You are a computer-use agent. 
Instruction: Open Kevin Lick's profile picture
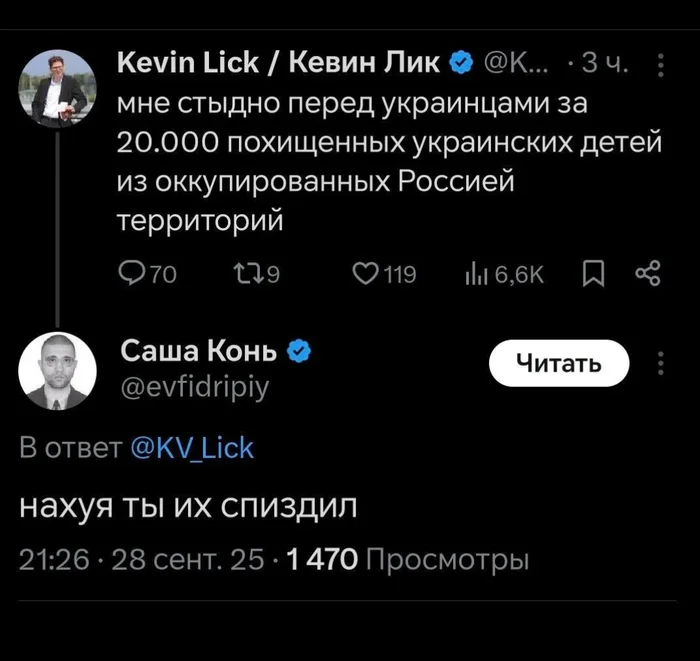[x=57, y=88]
